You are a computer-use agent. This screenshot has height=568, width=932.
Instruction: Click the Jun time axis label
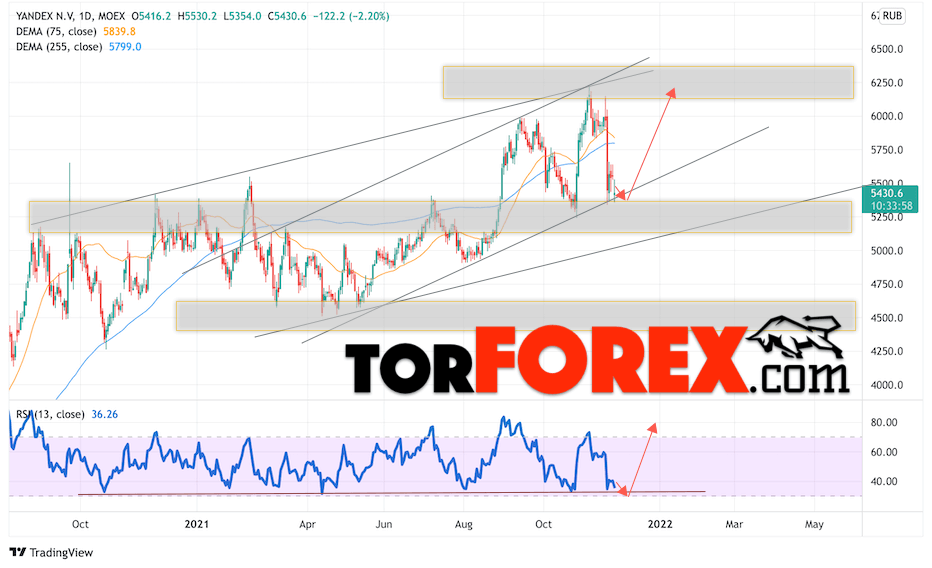pyautogui.click(x=384, y=524)
